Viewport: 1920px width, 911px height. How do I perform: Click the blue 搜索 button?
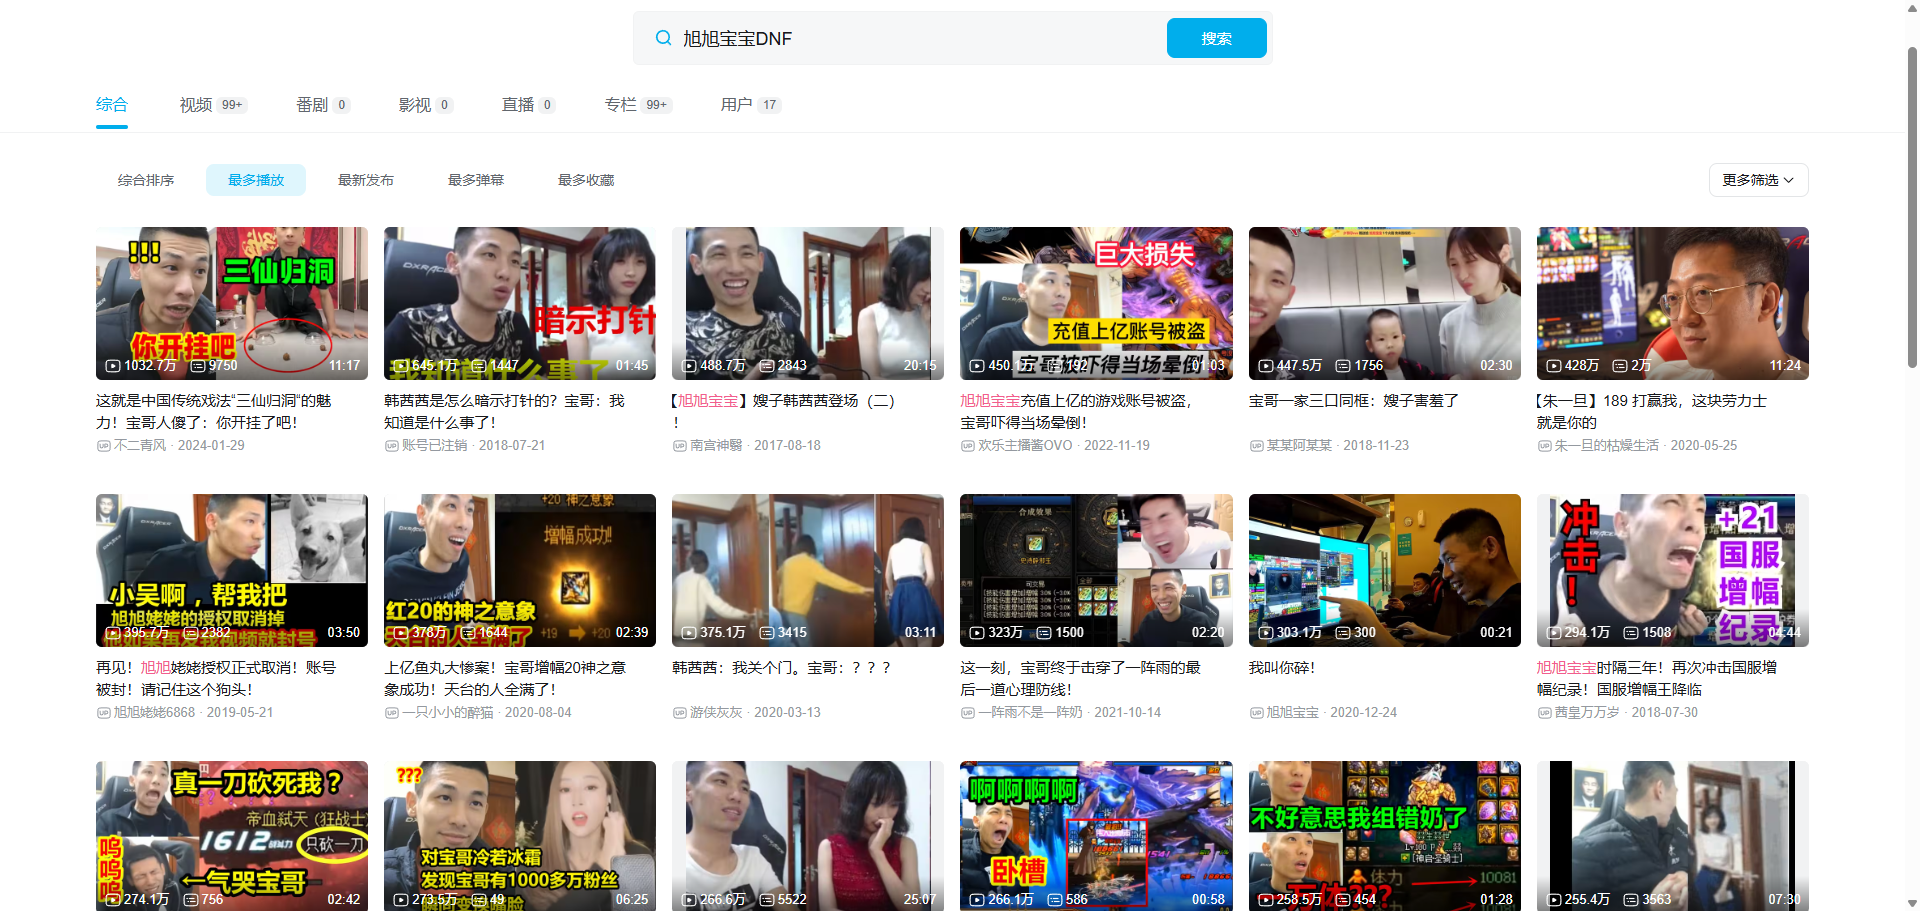[1216, 37]
